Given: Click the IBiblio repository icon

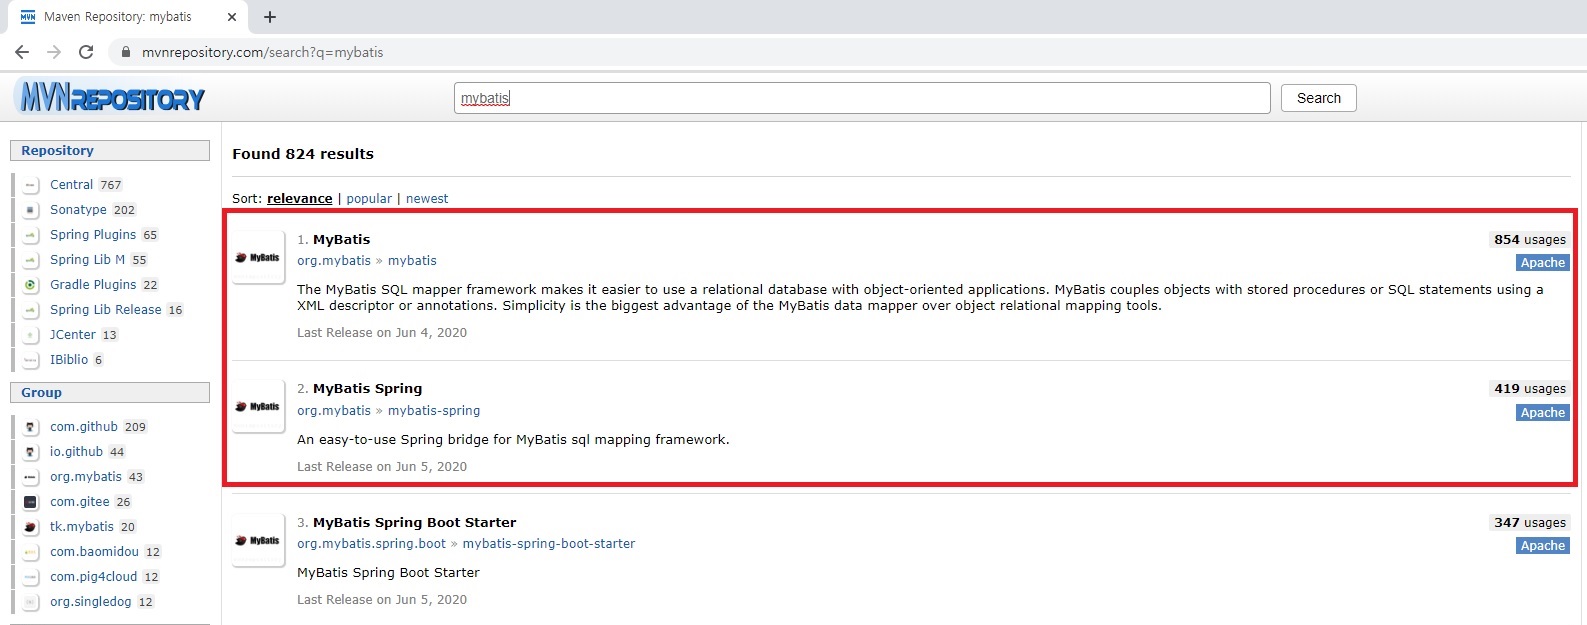Looking at the screenshot, I should pyautogui.click(x=31, y=360).
